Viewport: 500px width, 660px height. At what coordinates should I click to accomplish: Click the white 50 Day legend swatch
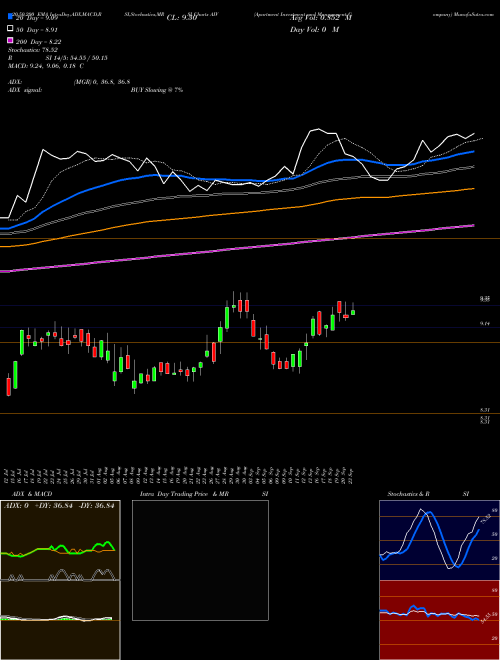pos(10,29)
